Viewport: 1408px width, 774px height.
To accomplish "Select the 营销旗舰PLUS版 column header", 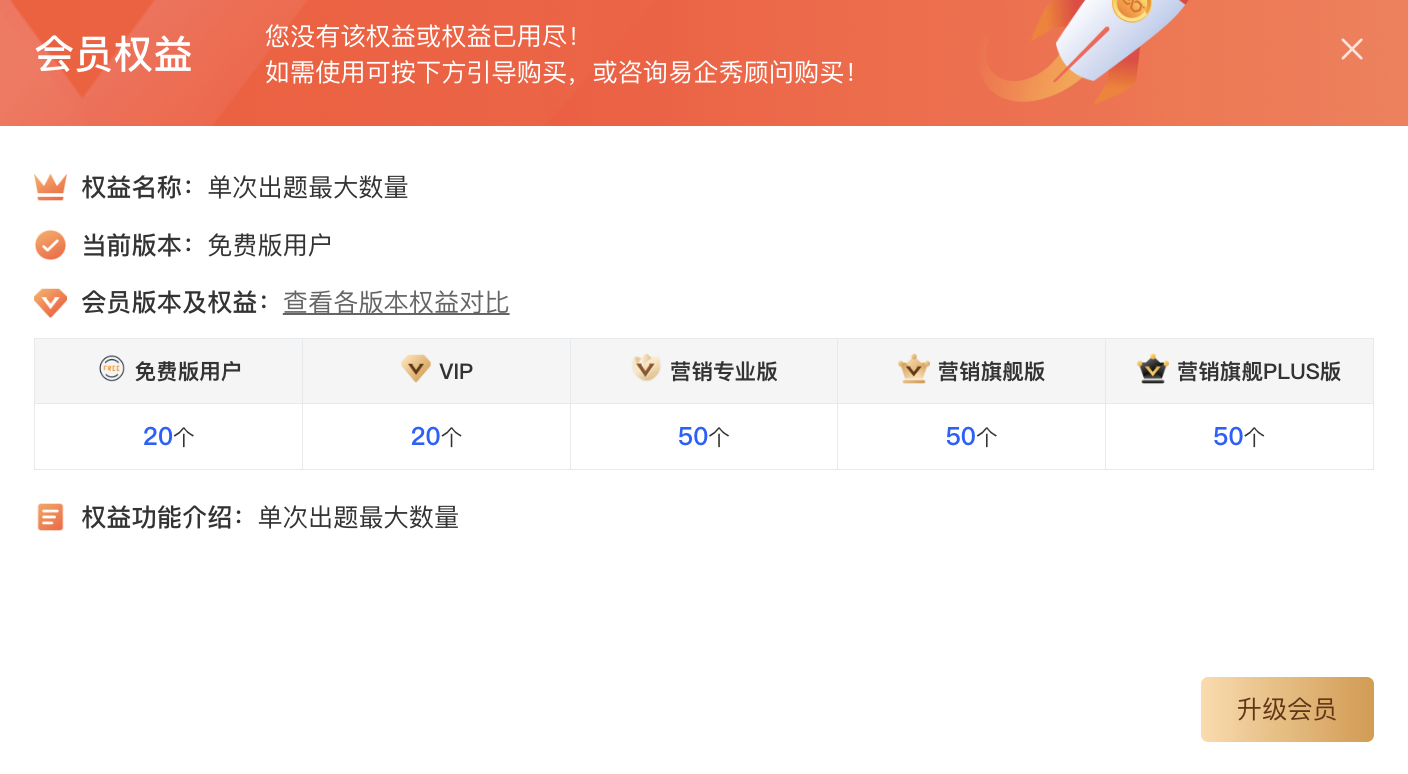I will tap(1239, 371).
